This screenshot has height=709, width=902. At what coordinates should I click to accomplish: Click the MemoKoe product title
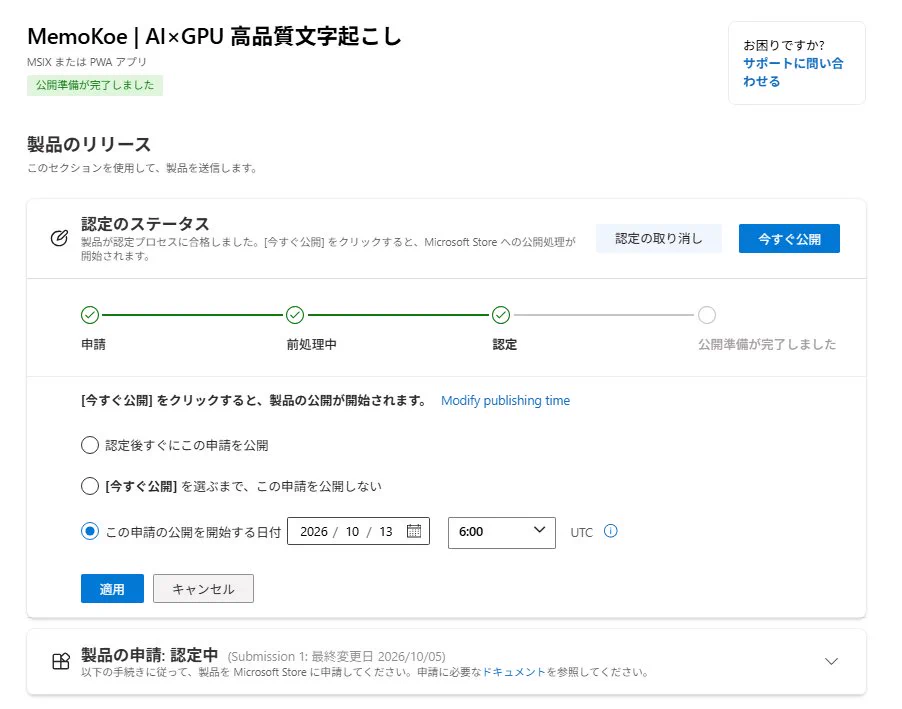tap(214, 37)
